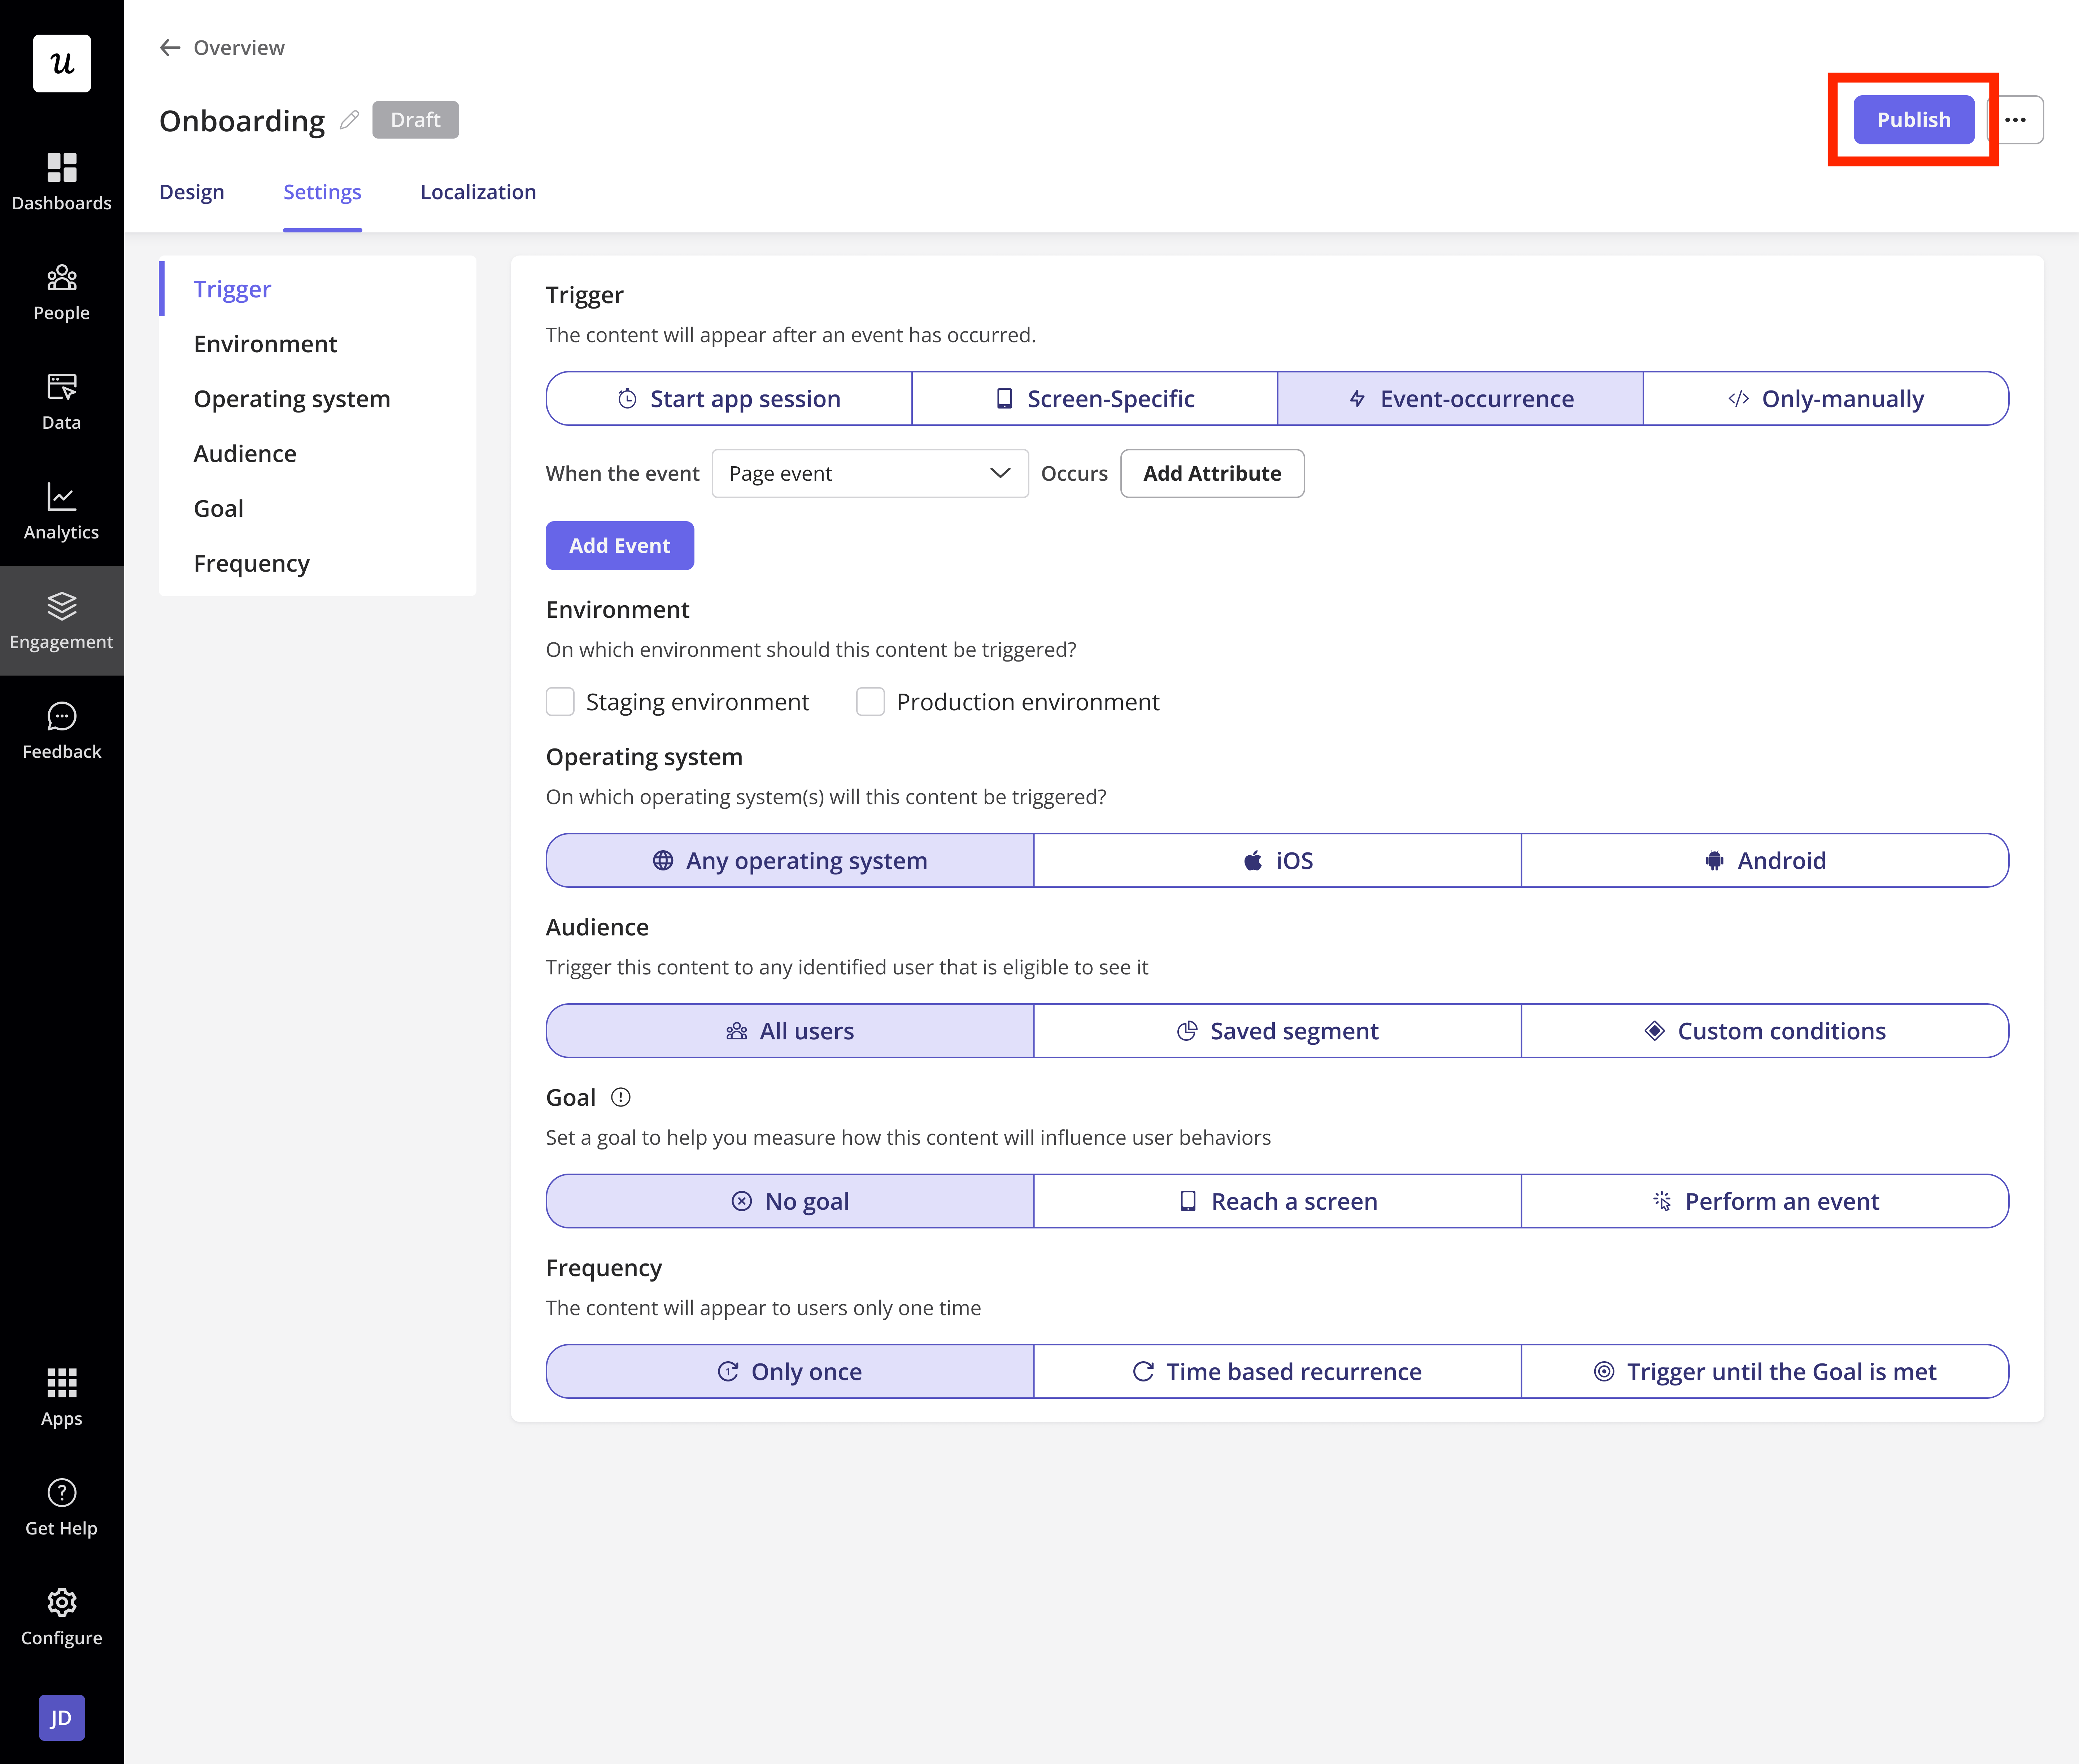Tick the Production environment checkbox
Screen dimensions: 2079x1764
[x=871, y=702]
